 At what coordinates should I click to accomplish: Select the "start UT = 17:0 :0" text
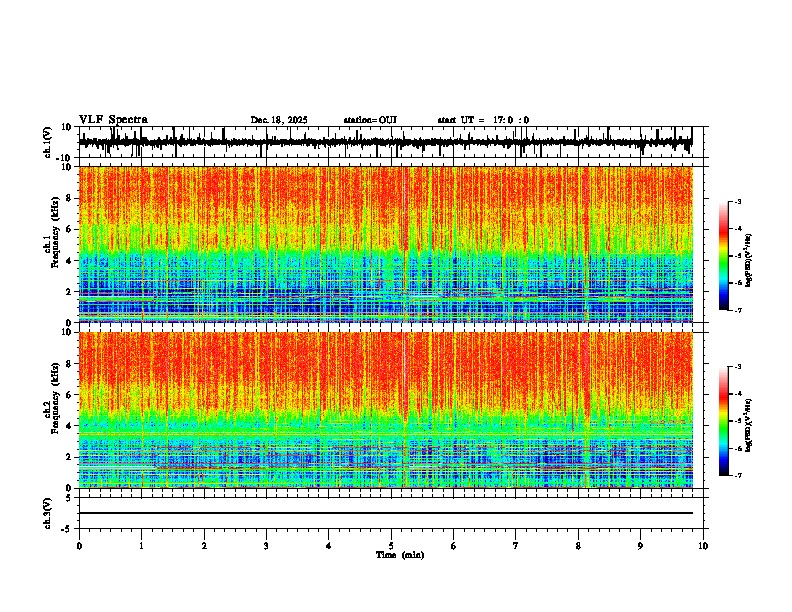click(483, 120)
